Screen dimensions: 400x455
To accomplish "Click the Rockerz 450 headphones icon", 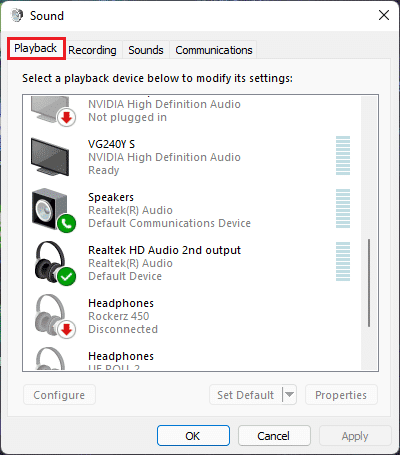I will (51, 315).
